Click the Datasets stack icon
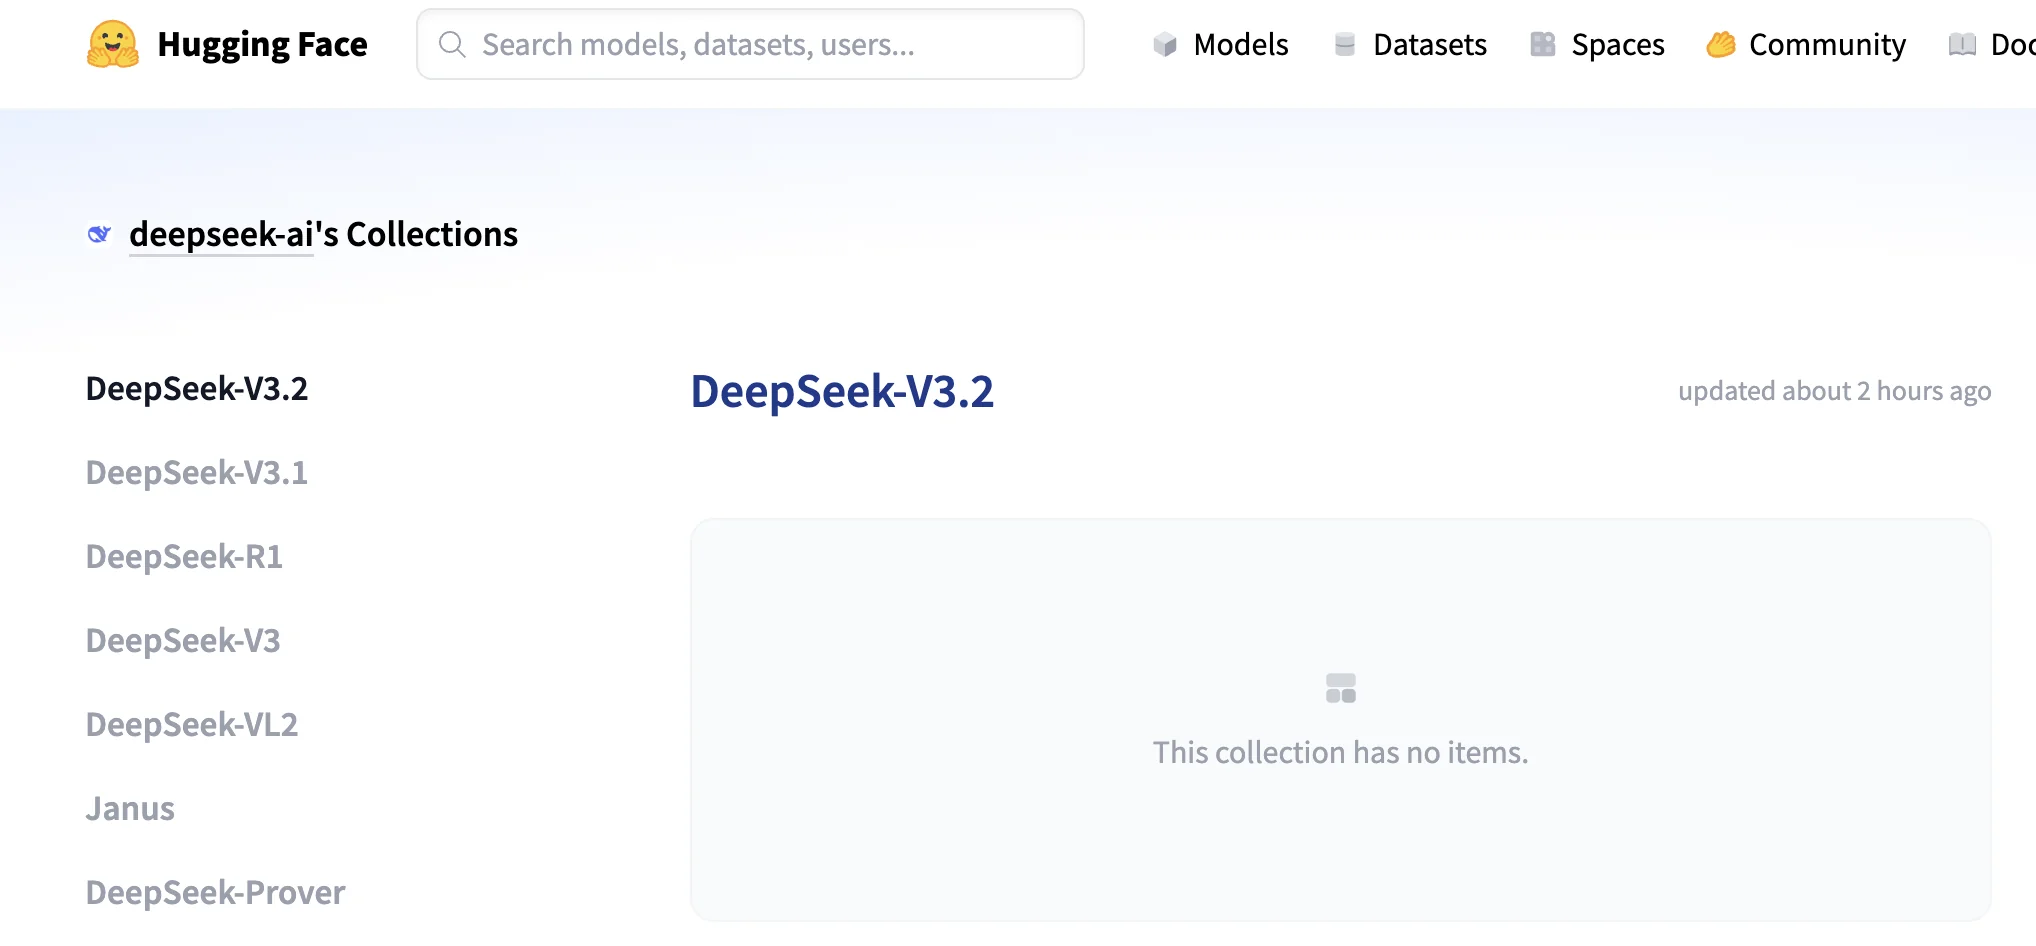This screenshot has height=946, width=2036. tap(1345, 45)
